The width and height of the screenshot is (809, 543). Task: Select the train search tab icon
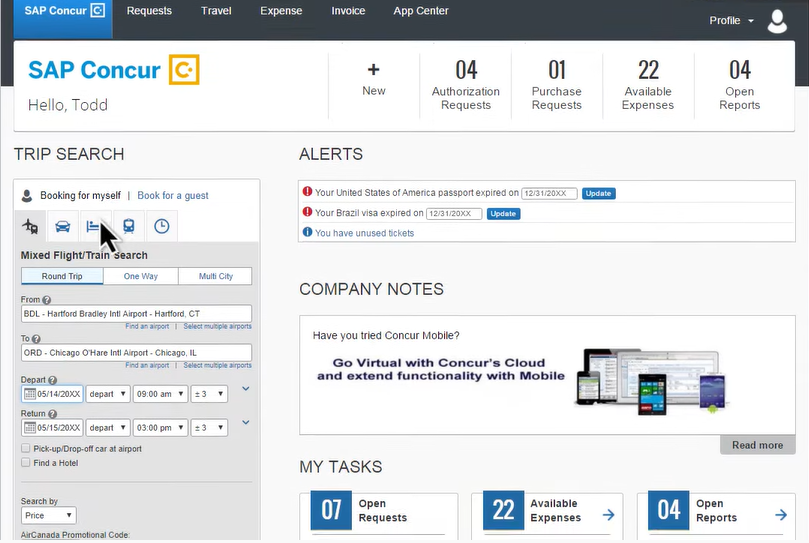(x=129, y=226)
